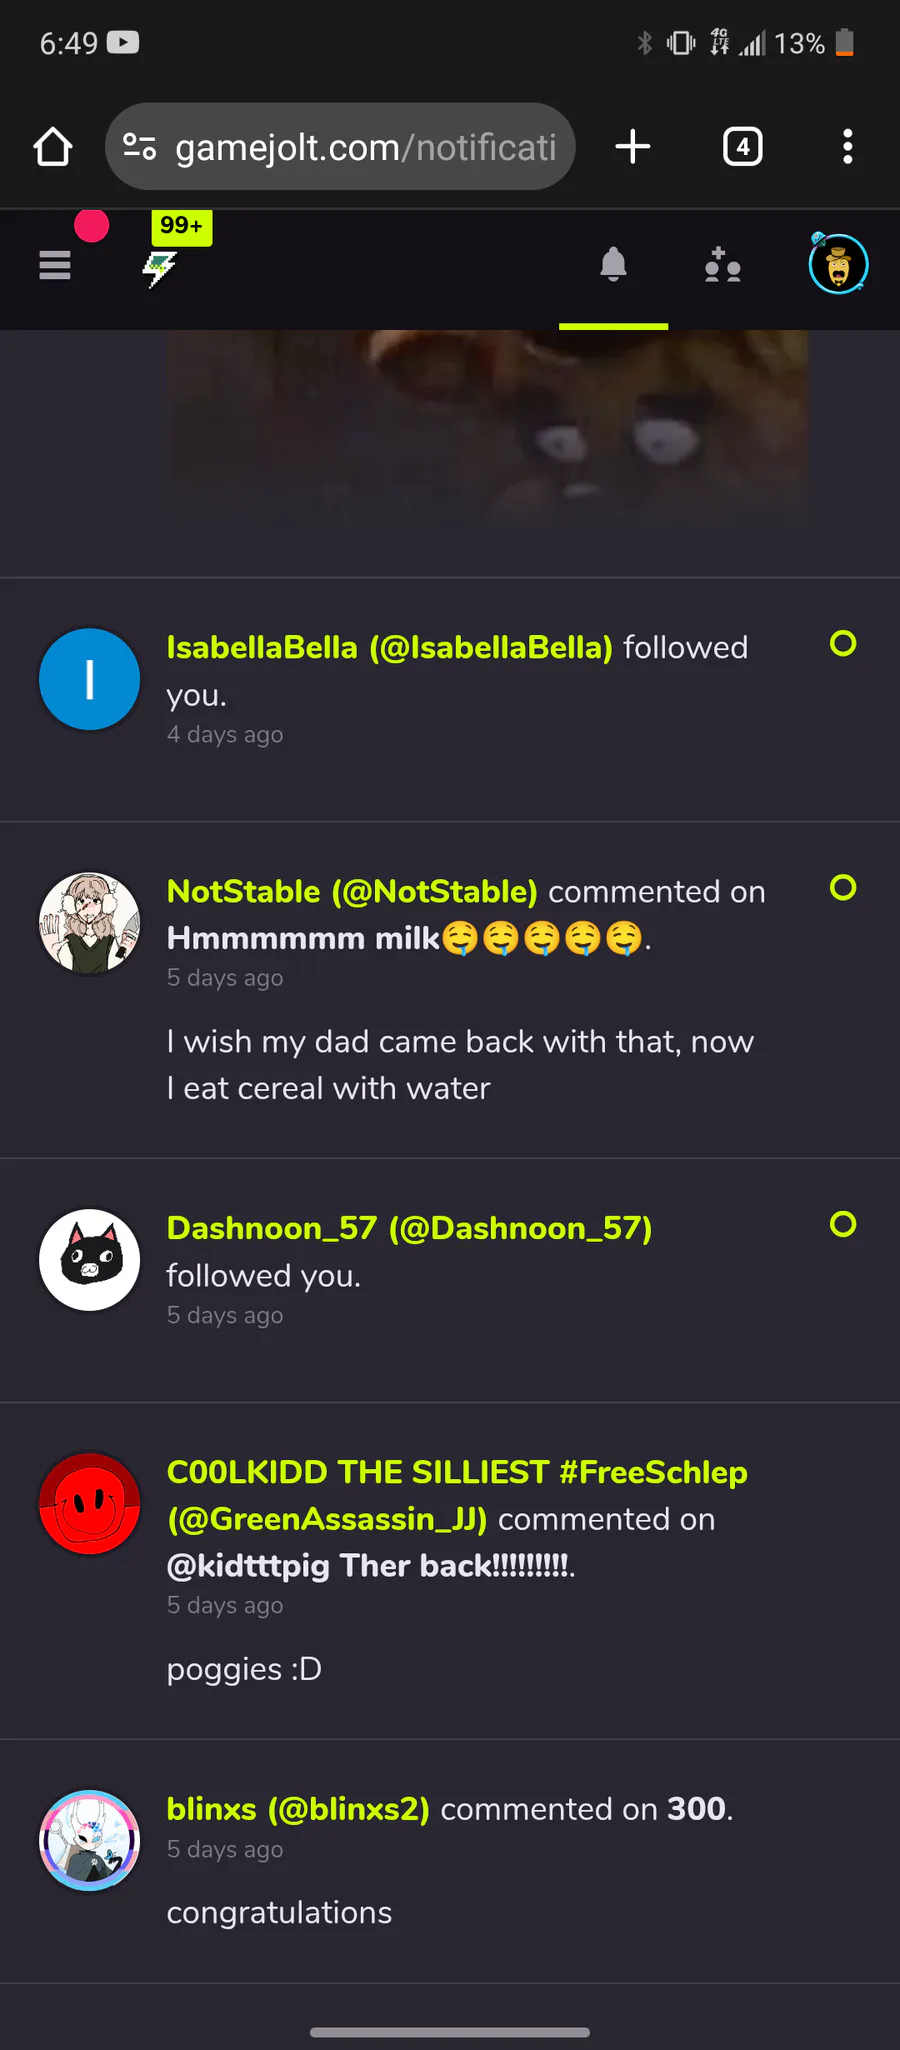Open the notifications bell tab
The image size is (900, 2050).
(x=613, y=265)
